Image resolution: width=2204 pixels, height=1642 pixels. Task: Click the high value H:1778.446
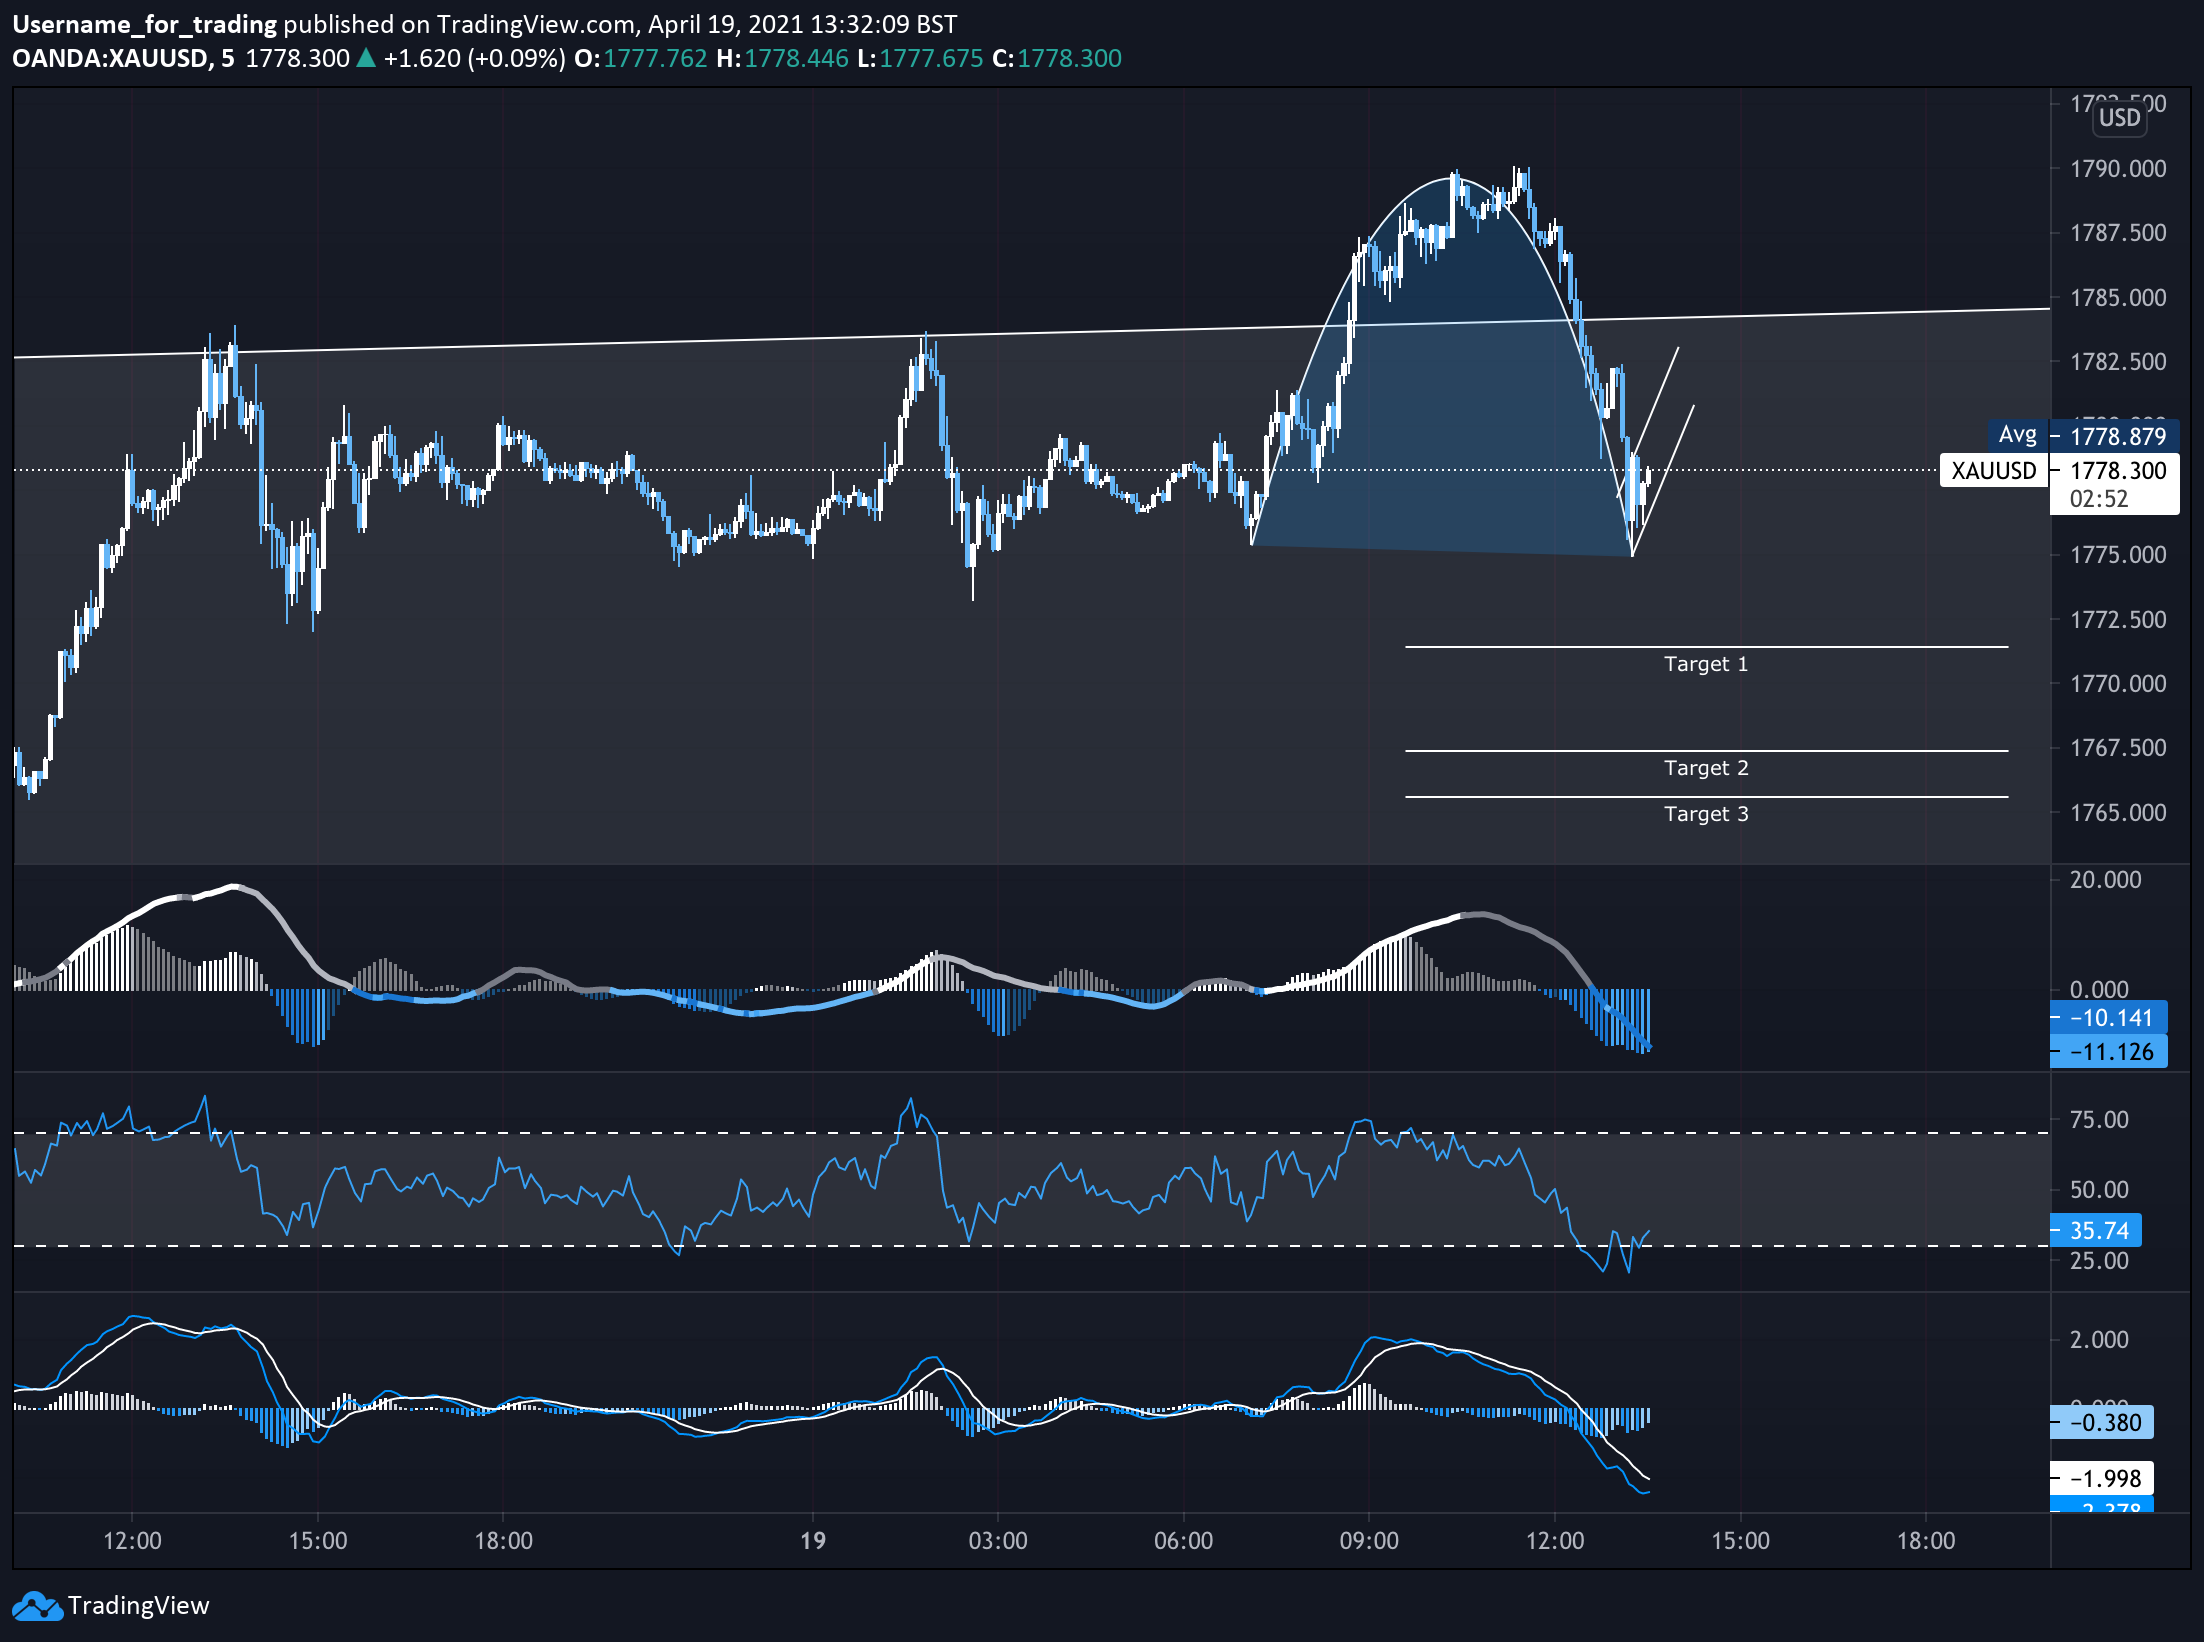pyautogui.click(x=782, y=58)
